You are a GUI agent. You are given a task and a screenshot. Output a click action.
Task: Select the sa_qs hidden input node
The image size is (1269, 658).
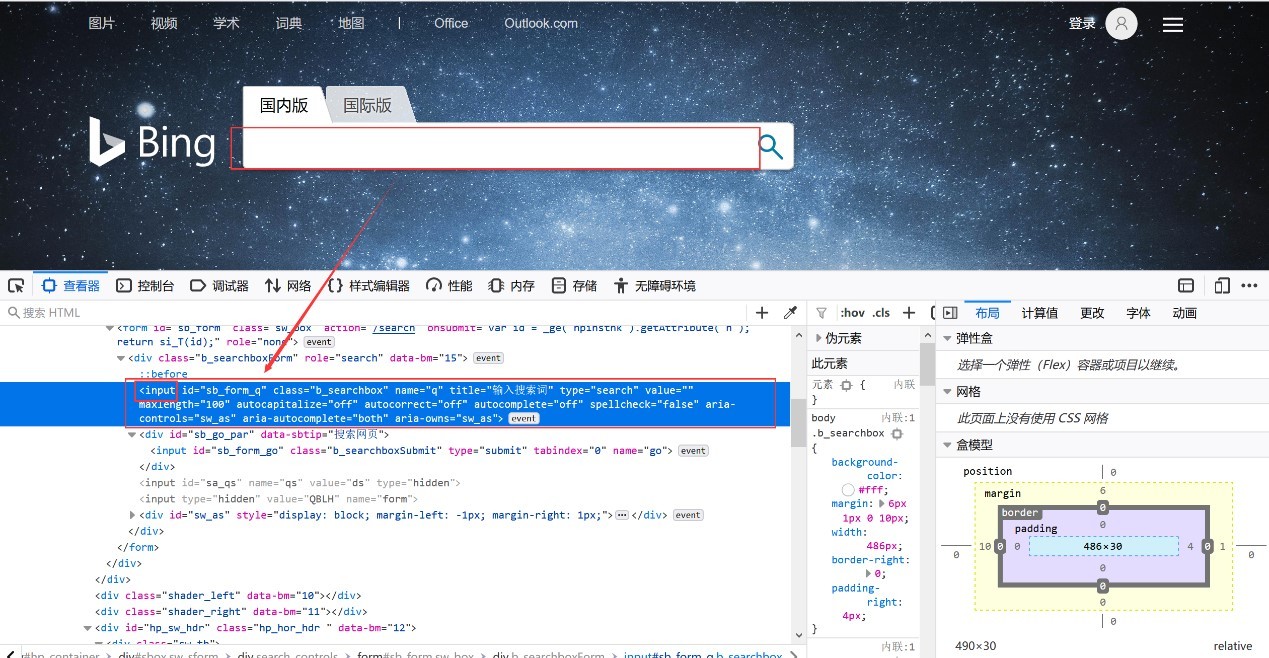coord(300,483)
